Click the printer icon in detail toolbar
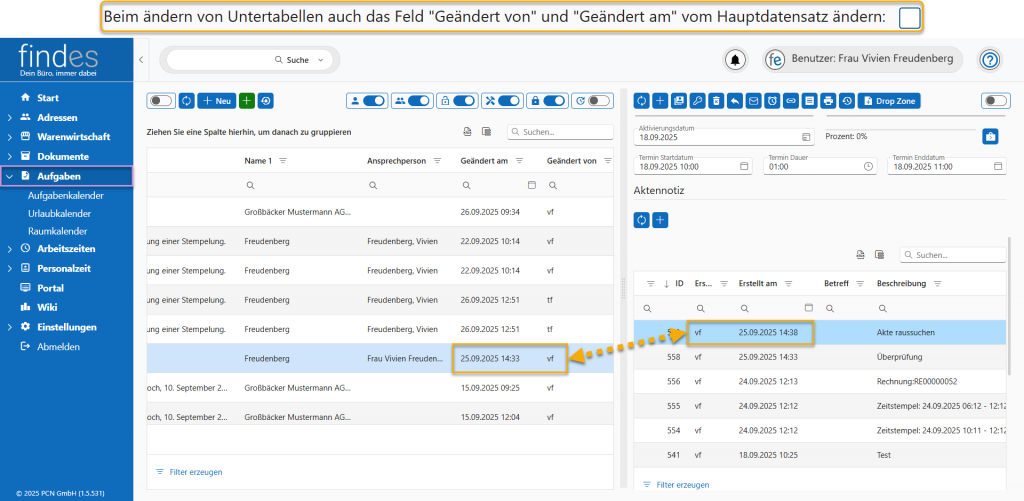Screen dimensions: 1024x501 pos(829,101)
